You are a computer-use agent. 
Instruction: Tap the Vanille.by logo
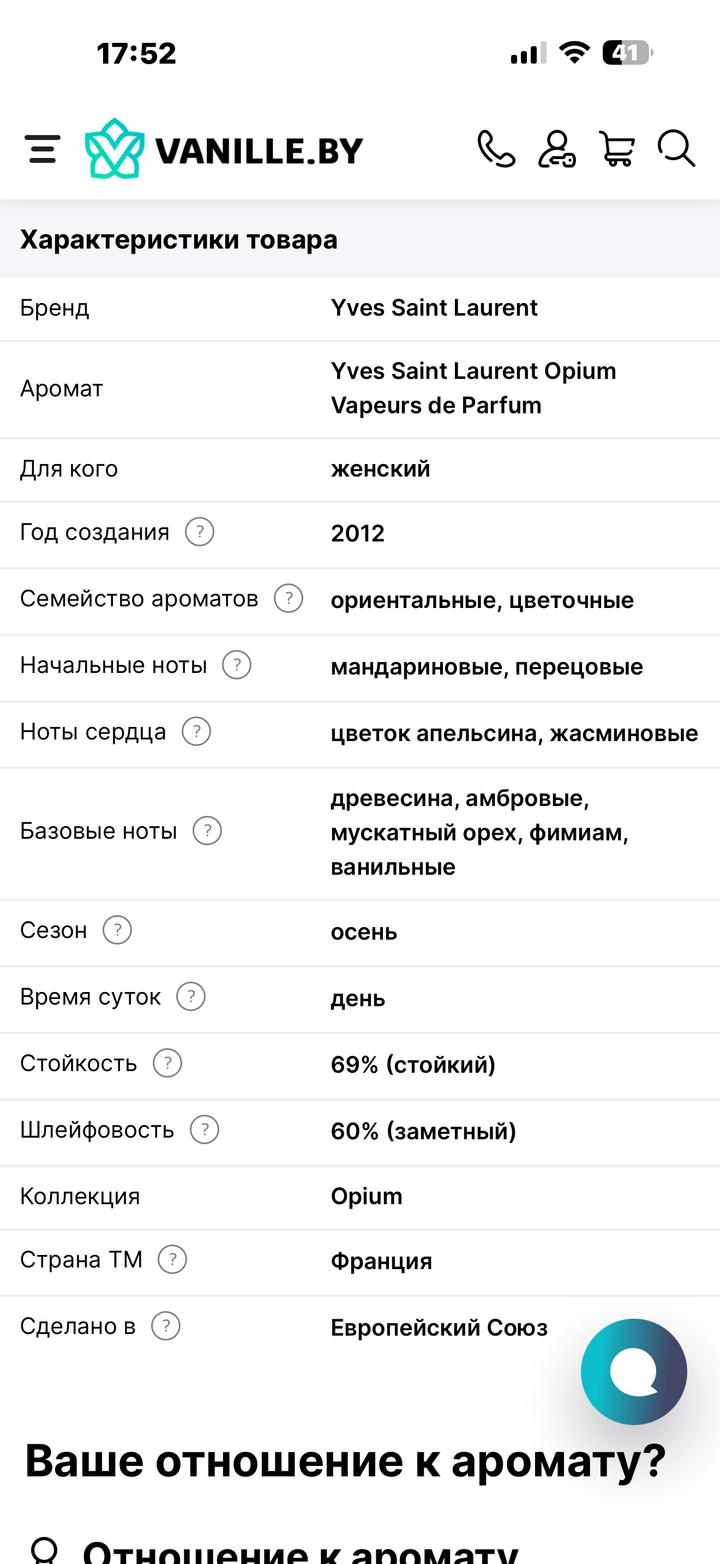pyautogui.click(x=224, y=150)
